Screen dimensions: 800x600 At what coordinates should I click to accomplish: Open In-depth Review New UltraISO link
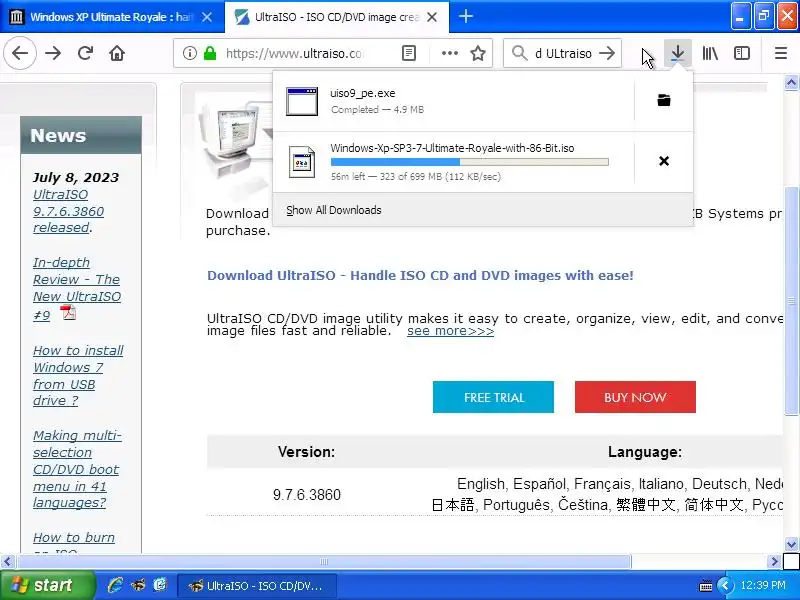tap(77, 288)
